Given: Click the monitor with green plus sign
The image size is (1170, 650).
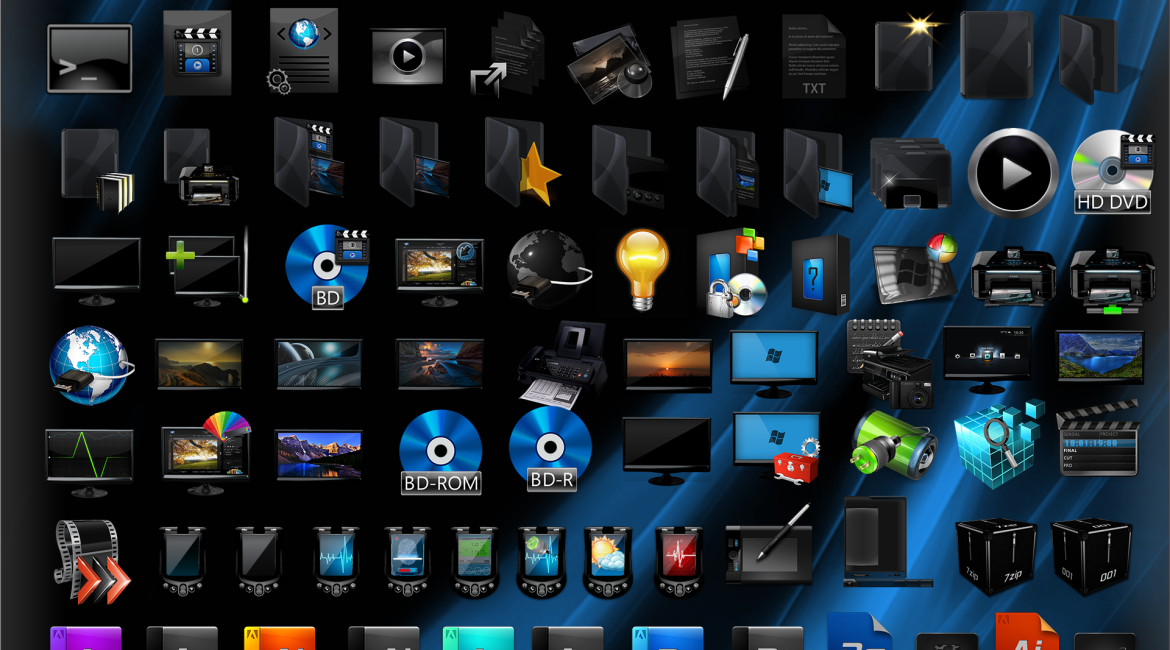Looking at the screenshot, I should point(206,266).
